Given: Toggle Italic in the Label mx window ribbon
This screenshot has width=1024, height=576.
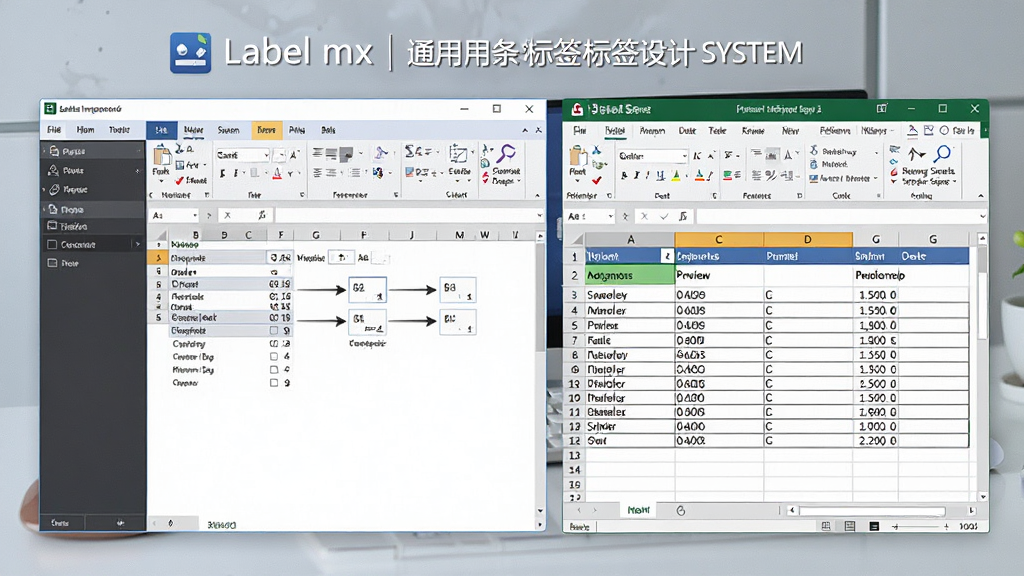Looking at the screenshot, I should point(236,173).
